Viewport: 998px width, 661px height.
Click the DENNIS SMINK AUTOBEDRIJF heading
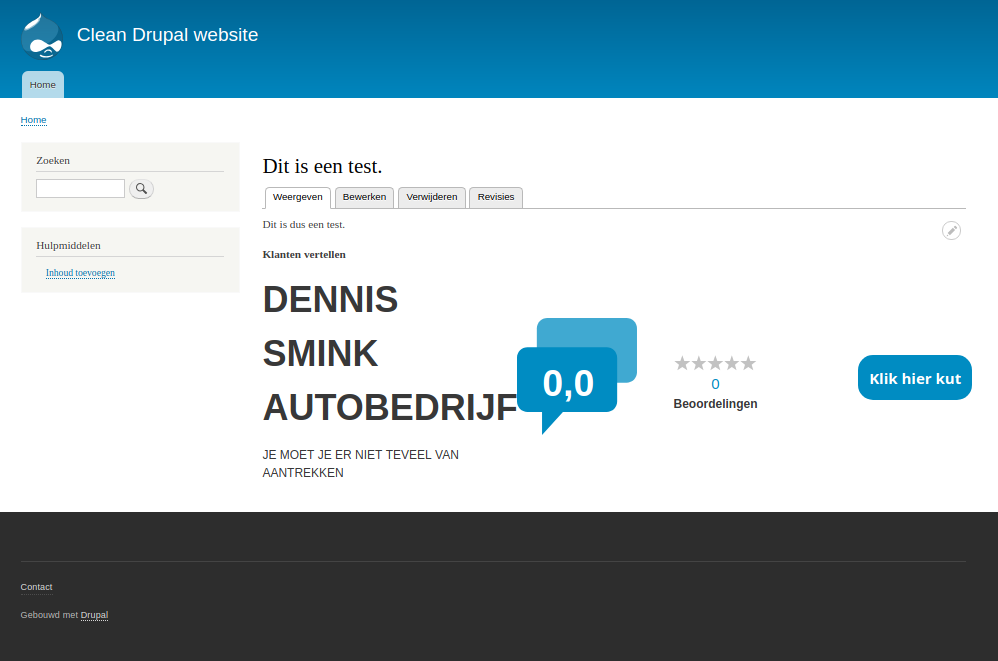click(390, 353)
